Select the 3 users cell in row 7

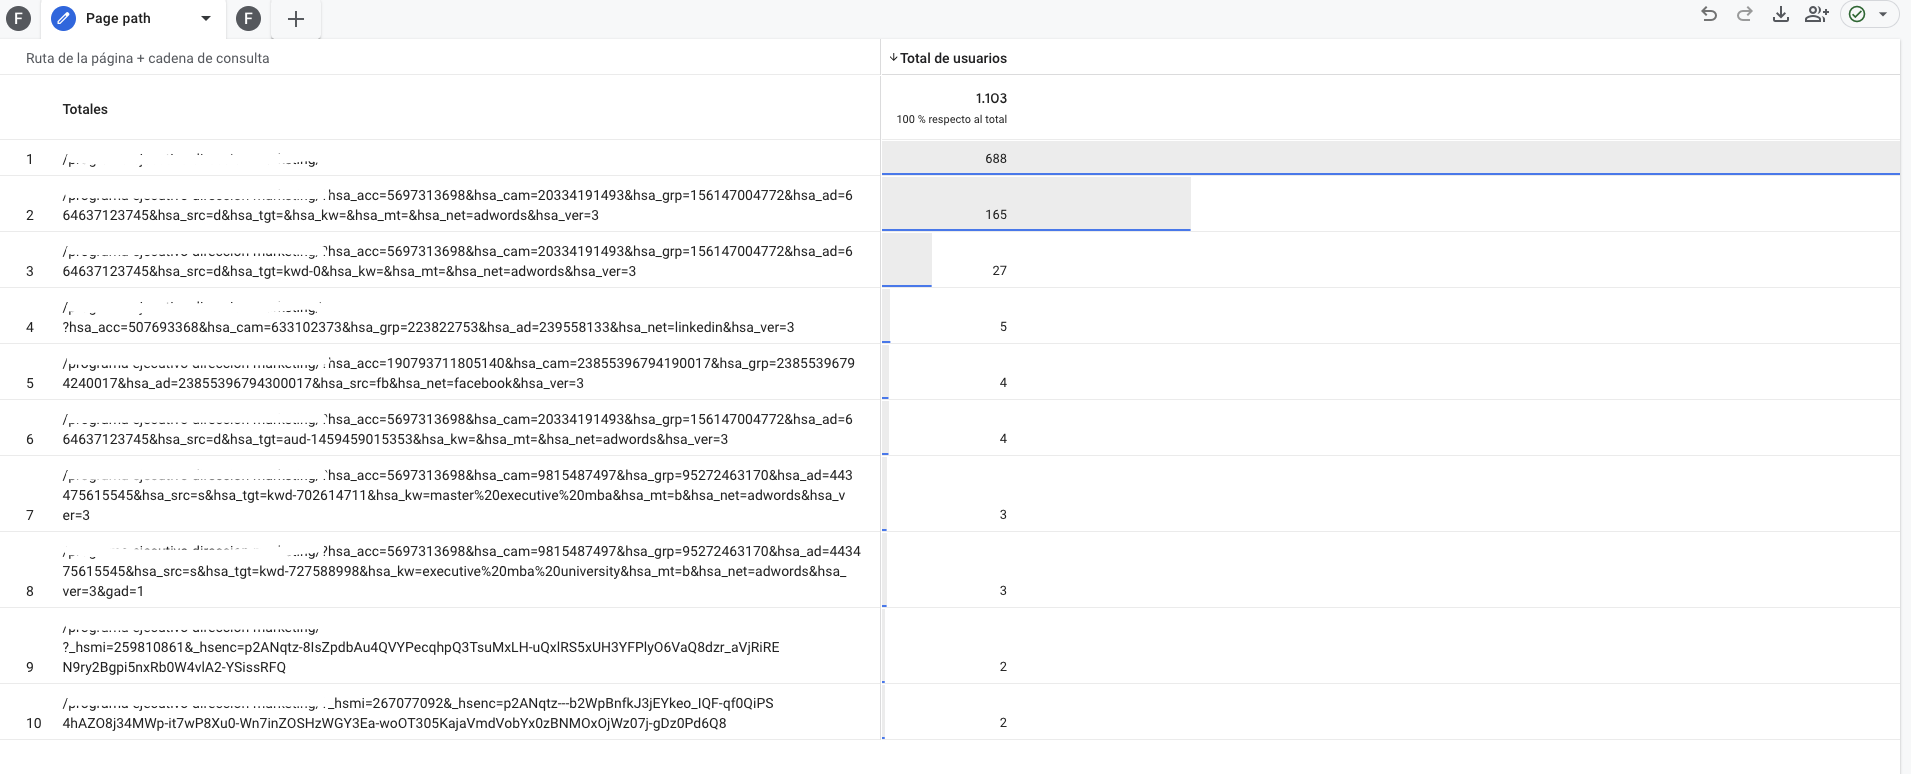(x=1003, y=514)
